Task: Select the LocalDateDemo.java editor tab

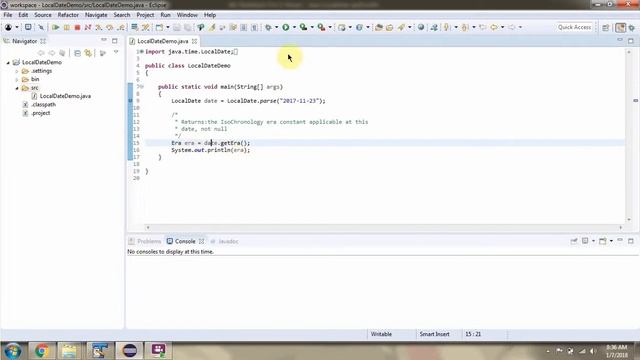Action: click(163, 41)
